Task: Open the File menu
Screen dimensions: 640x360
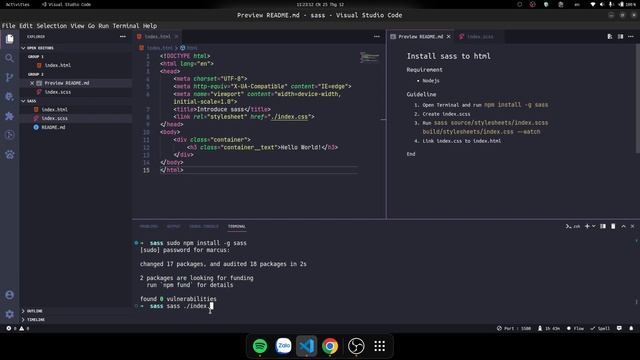Action: coord(9,26)
